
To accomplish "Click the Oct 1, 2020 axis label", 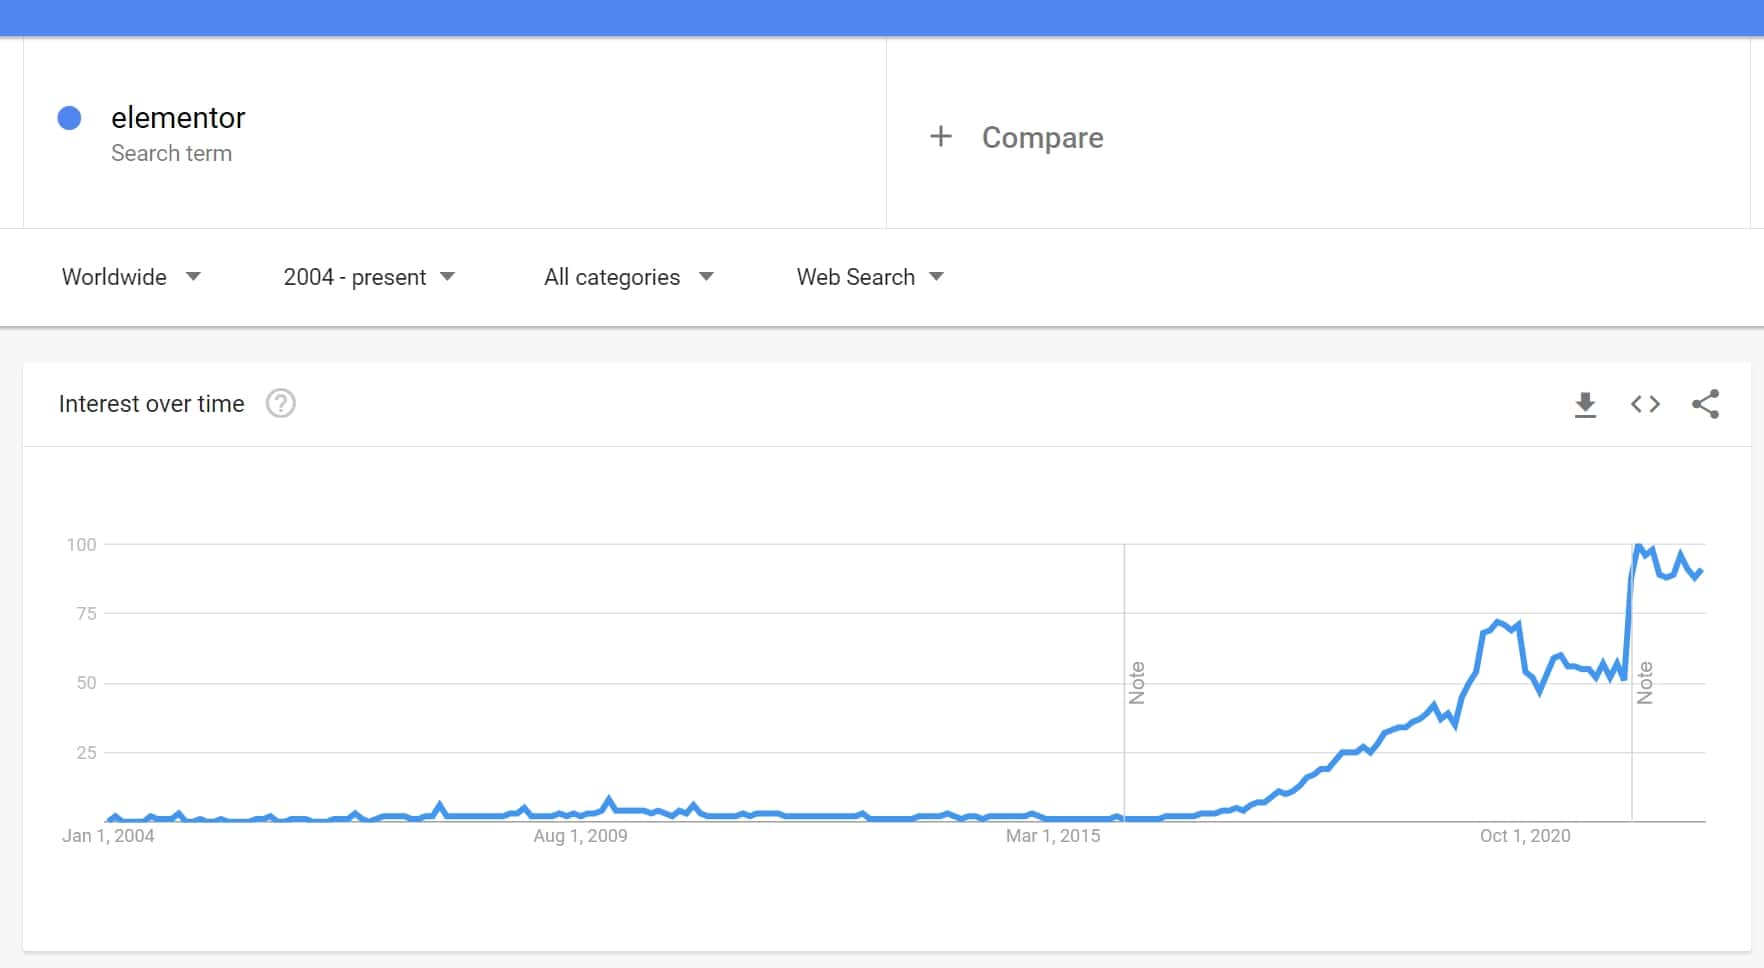I will coord(1525,836).
